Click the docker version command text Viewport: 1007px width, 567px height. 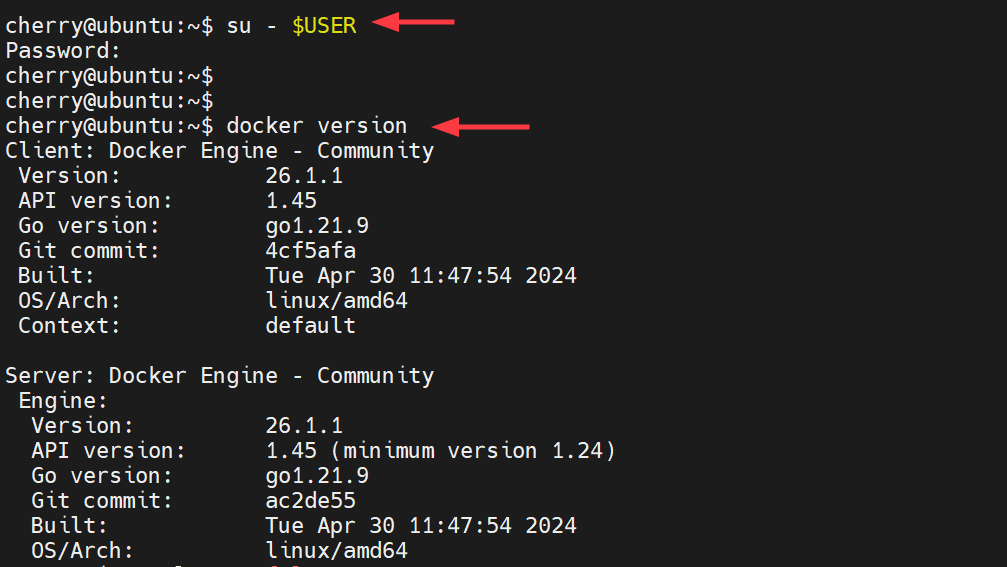pos(317,126)
